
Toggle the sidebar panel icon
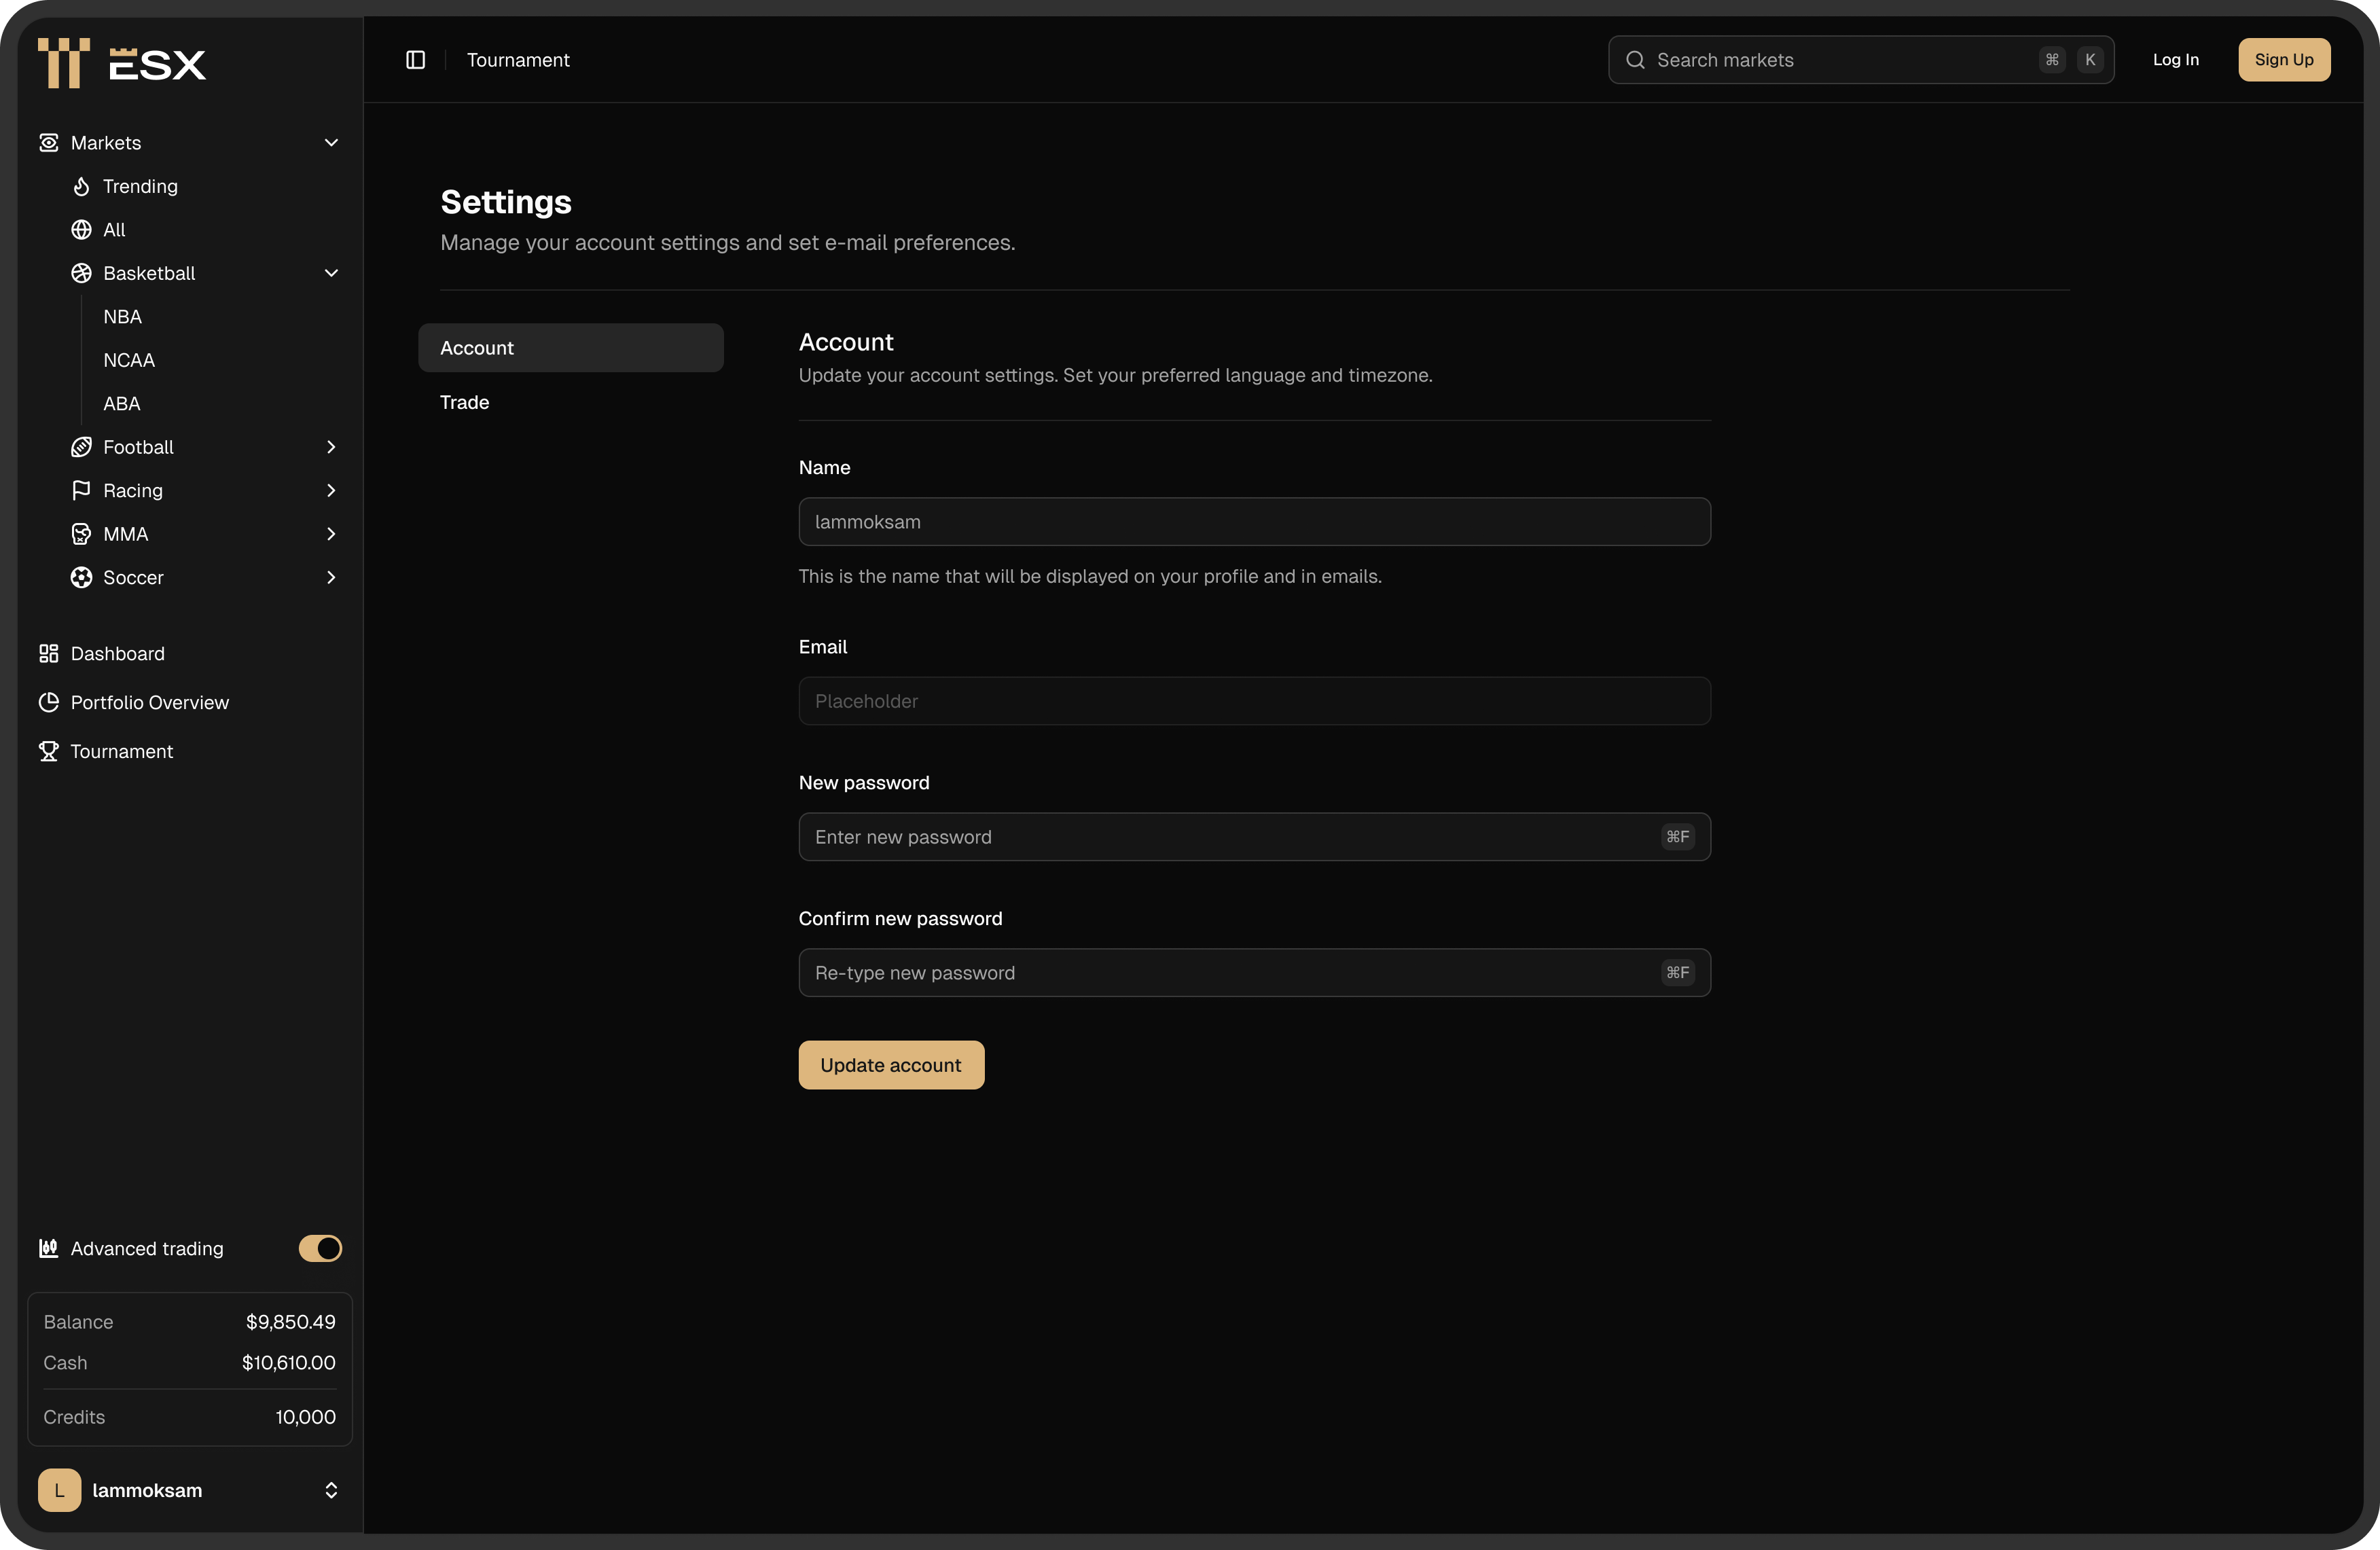point(416,60)
